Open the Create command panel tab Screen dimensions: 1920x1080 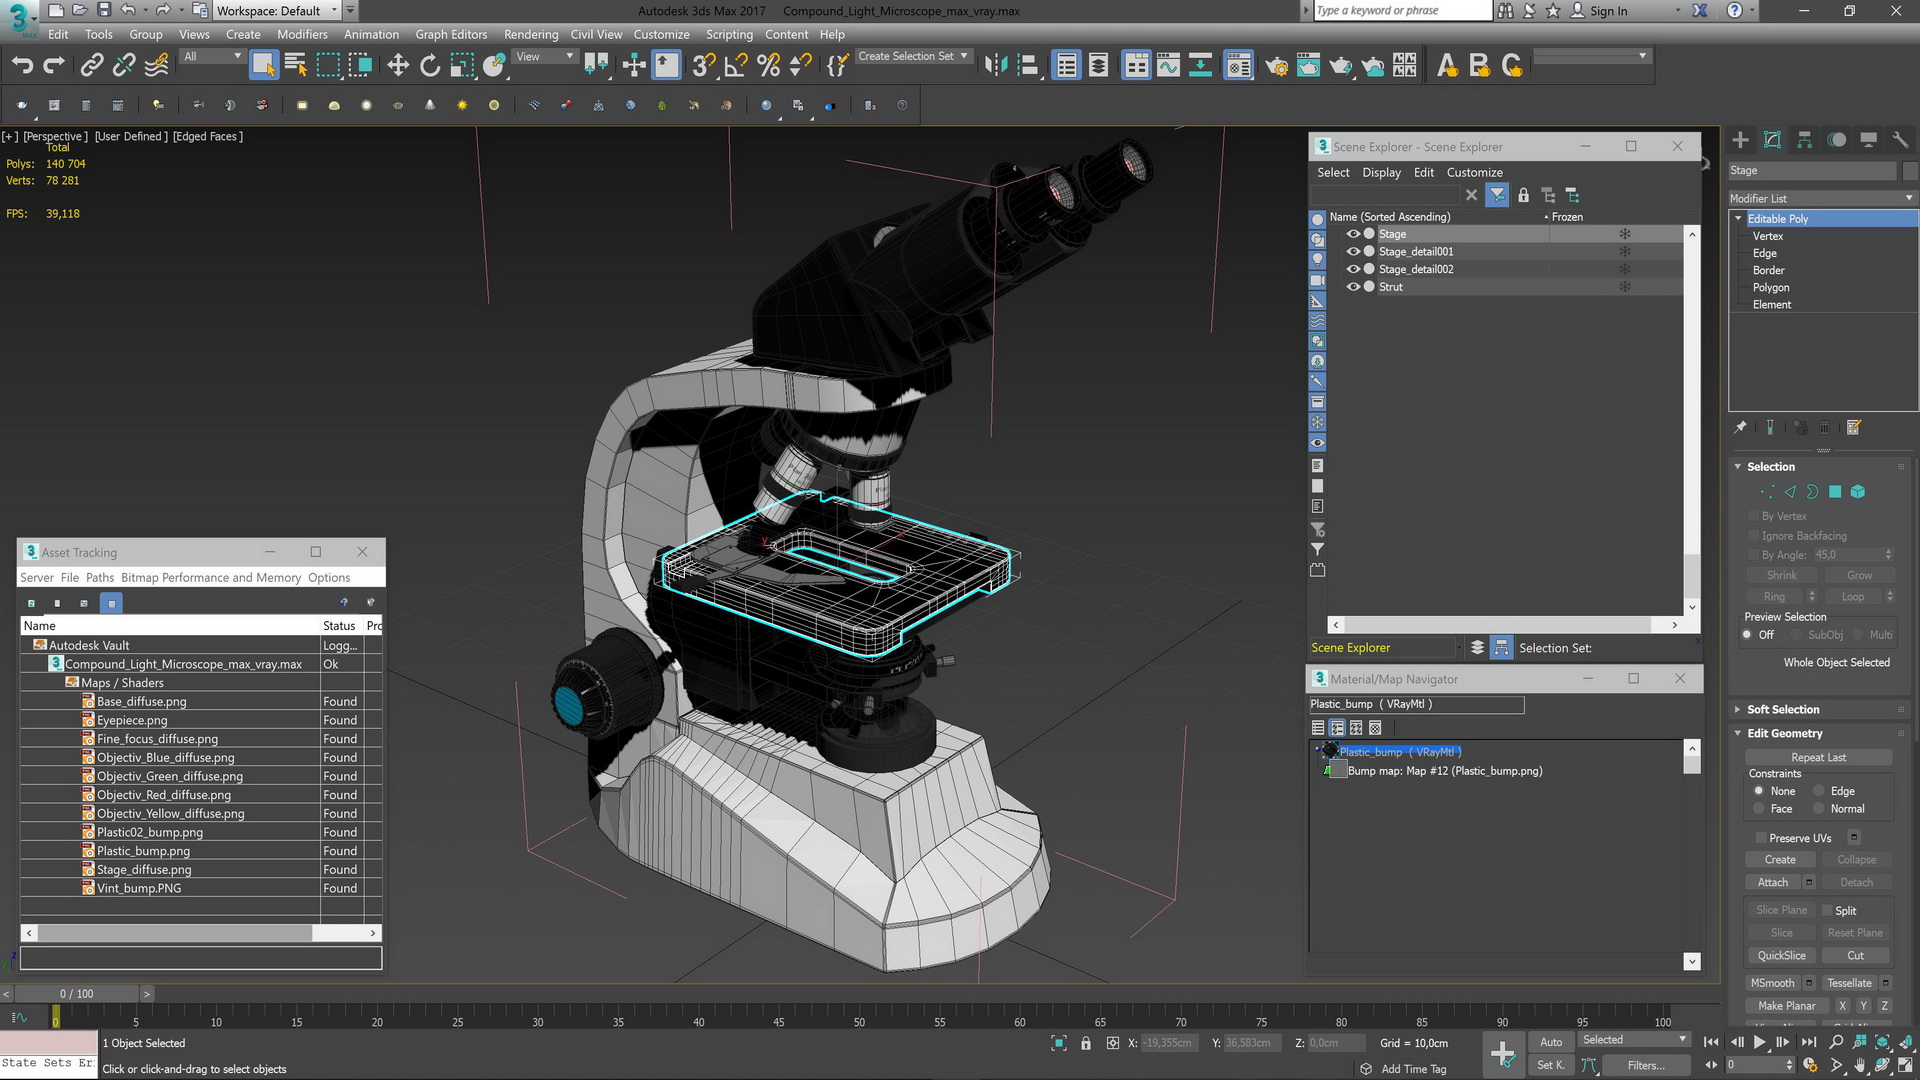[x=1741, y=140]
